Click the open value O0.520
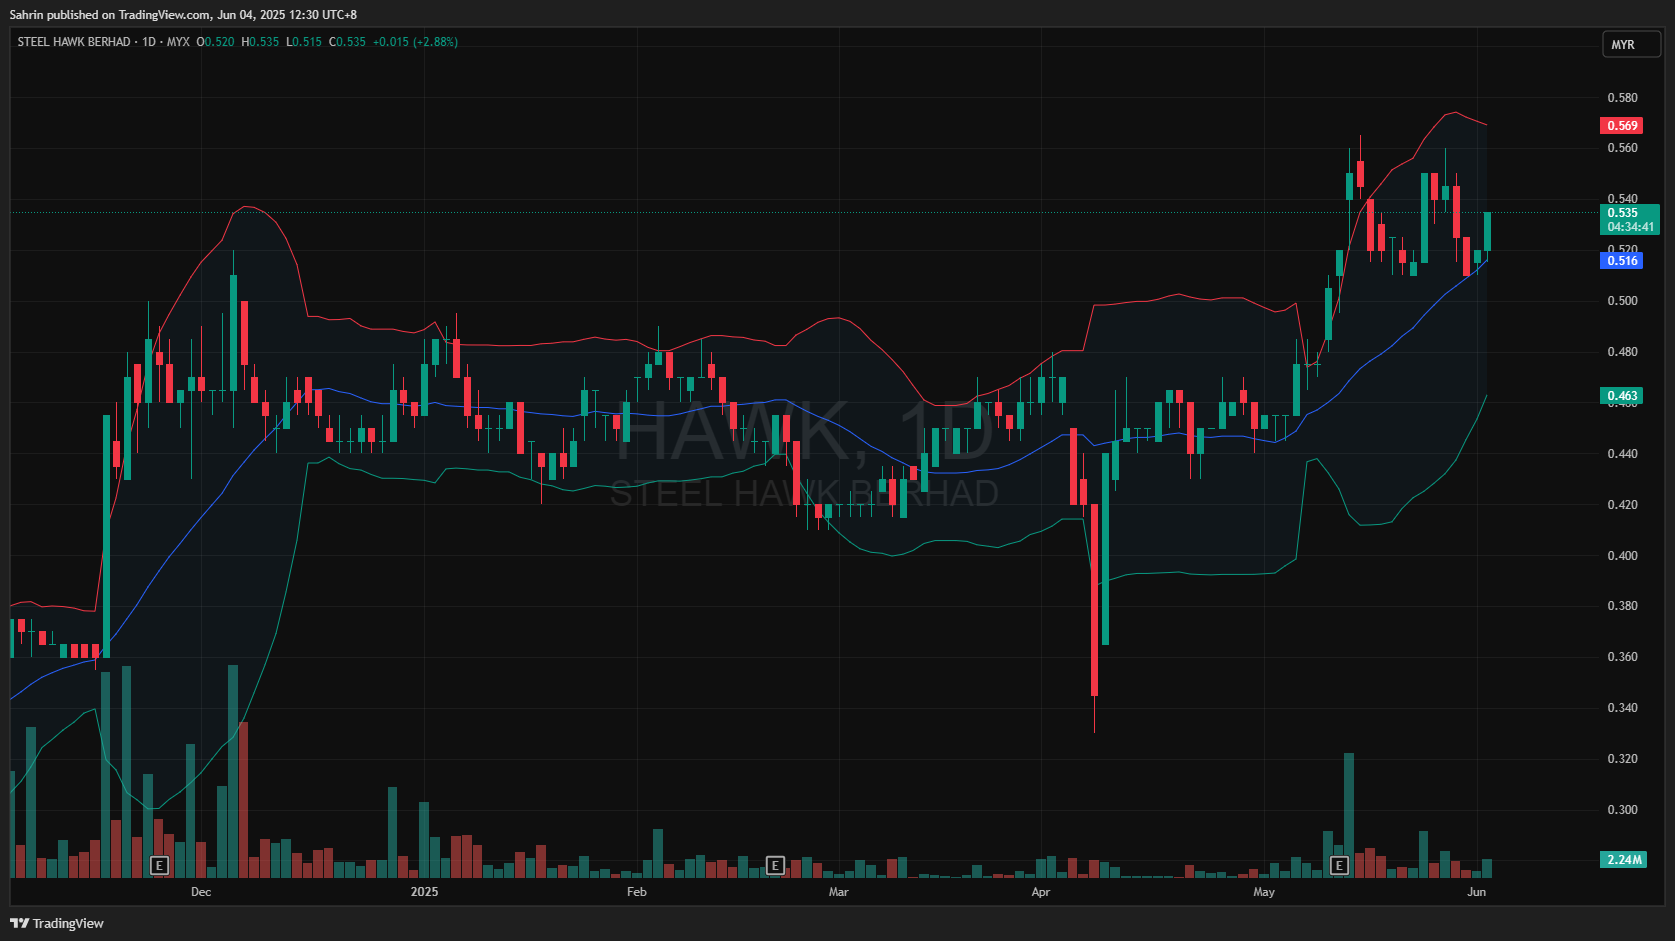 tap(215, 42)
